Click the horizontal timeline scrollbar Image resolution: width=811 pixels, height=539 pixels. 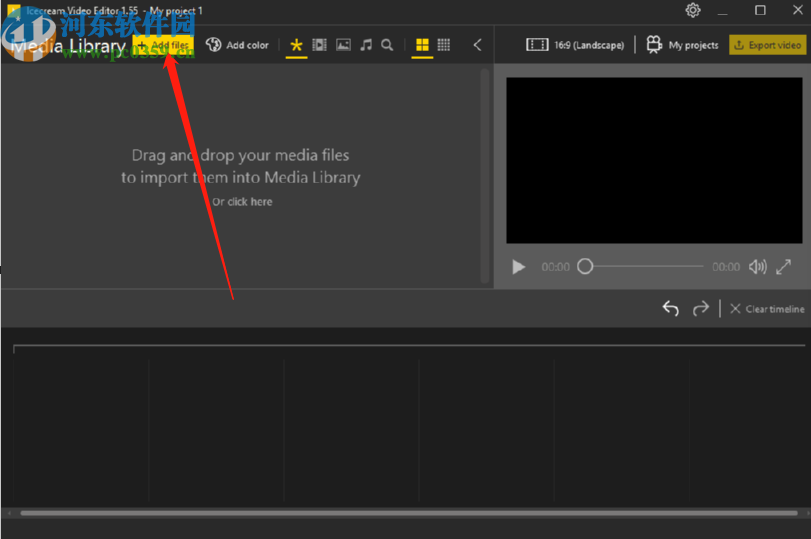coord(409,513)
